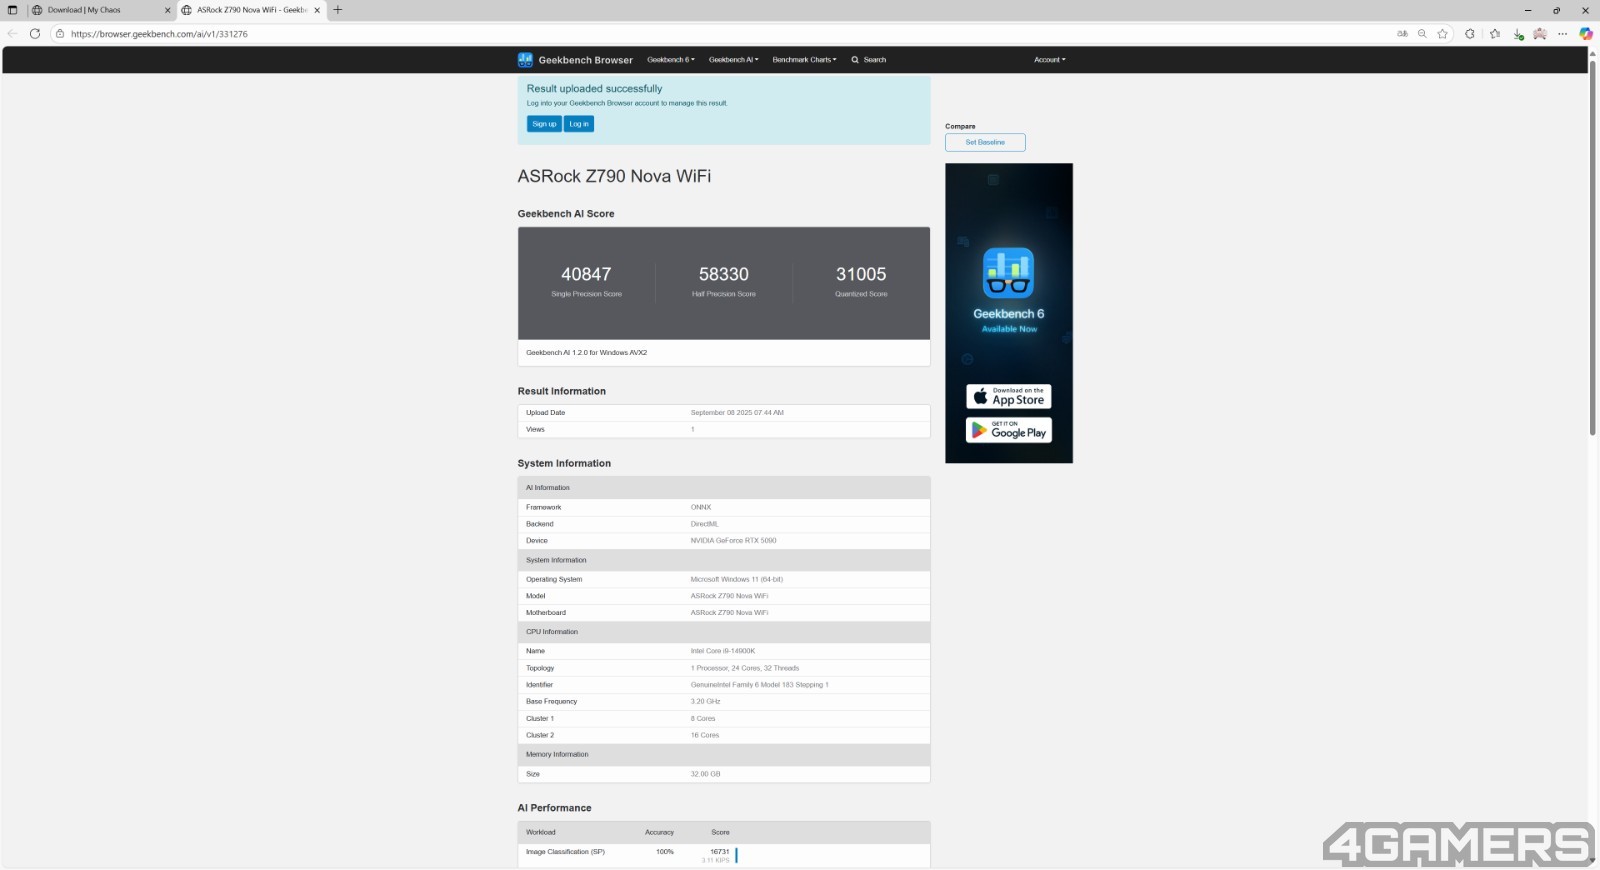
Task: Click the Geekbench 6 app icon in the ad
Action: [1008, 273]
